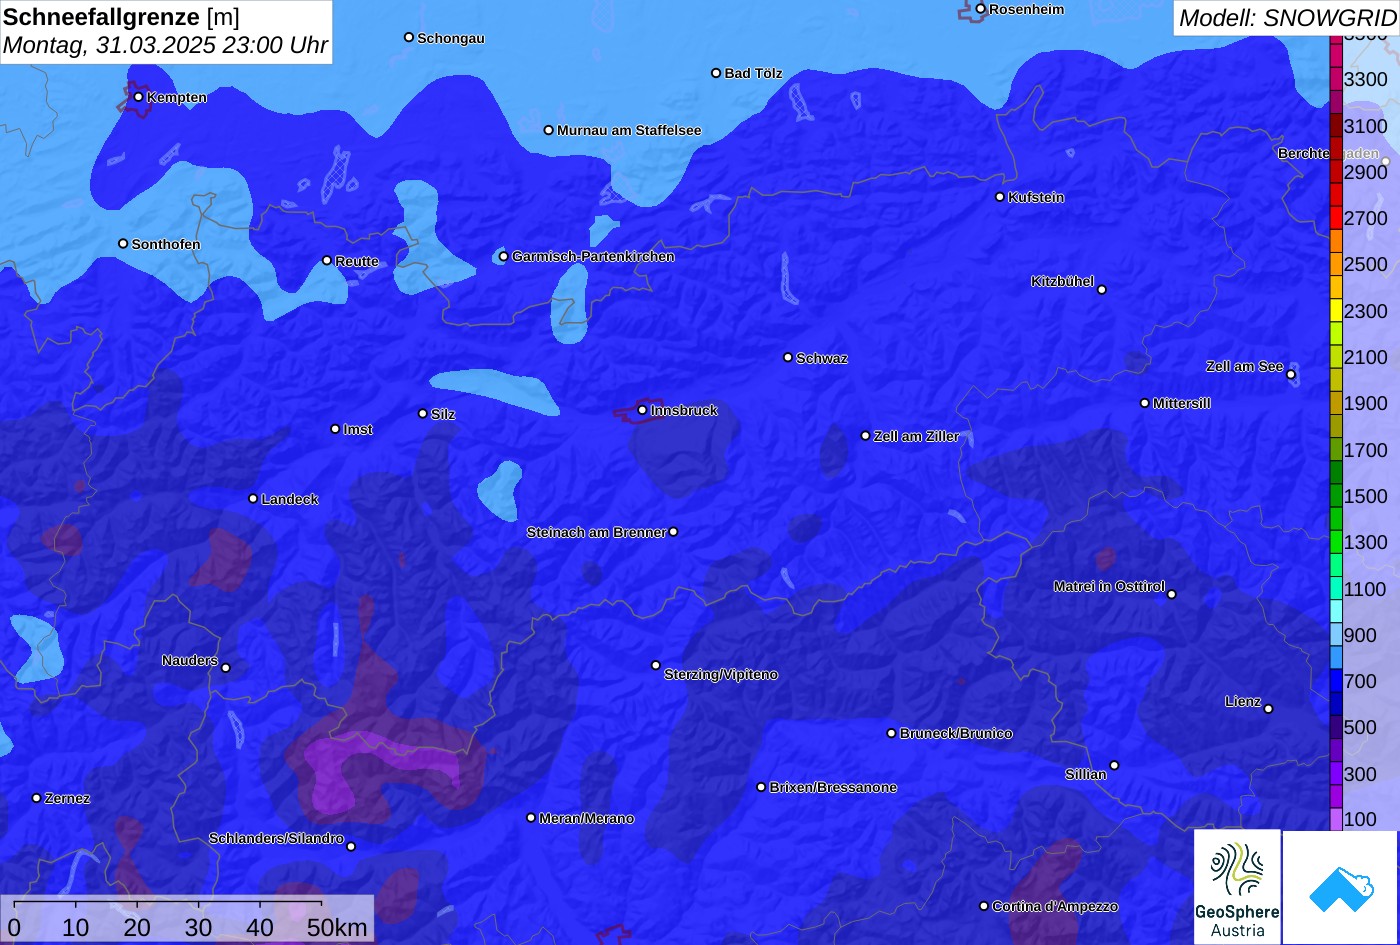
Task: Click the Modell: SNOWGRID label
Action: 1287,17
